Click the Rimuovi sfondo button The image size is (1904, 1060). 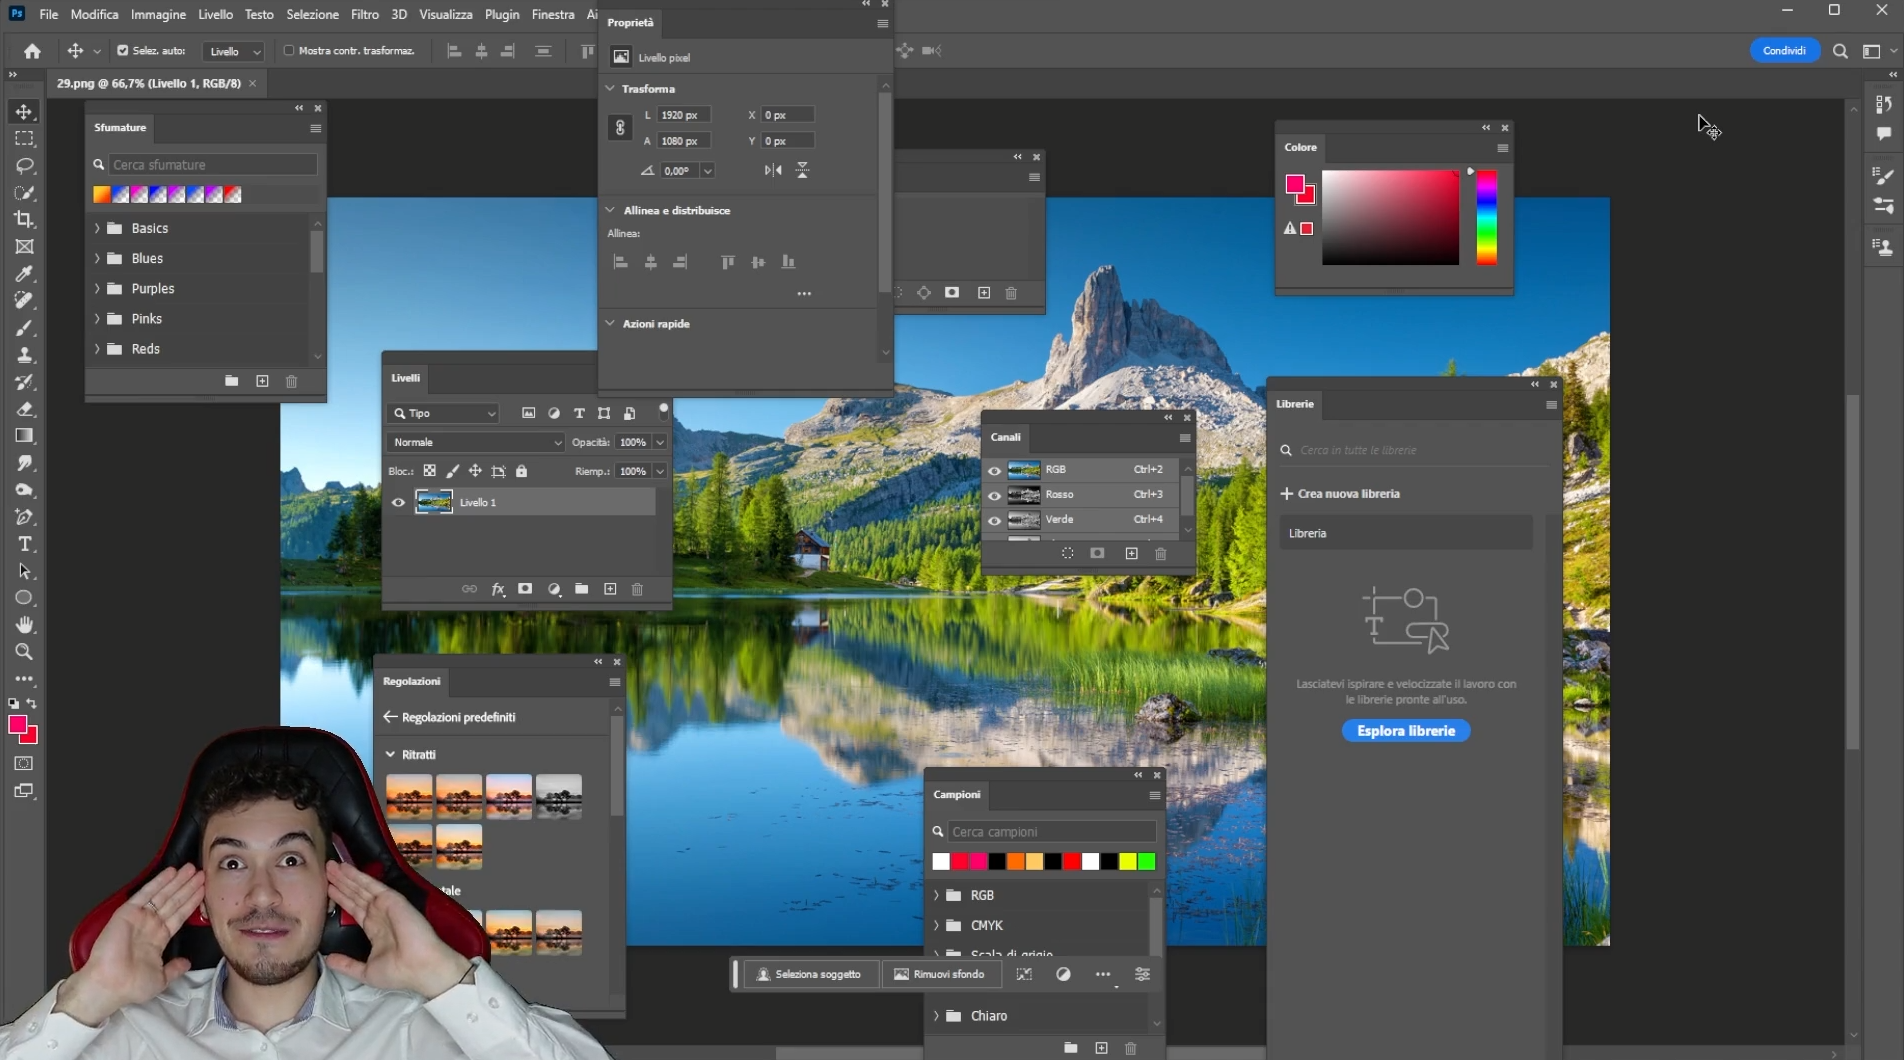click(x=939, y=974)
